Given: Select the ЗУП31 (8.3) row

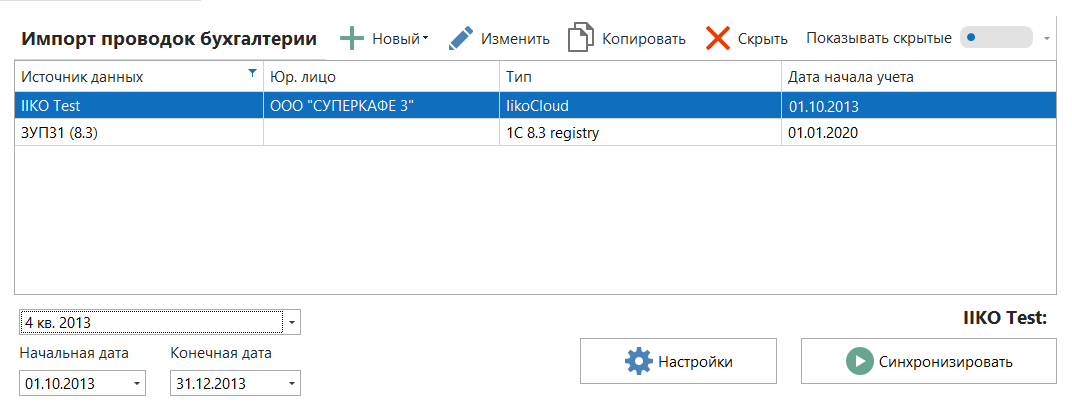Looking at the screenshot, I should 138,132.
